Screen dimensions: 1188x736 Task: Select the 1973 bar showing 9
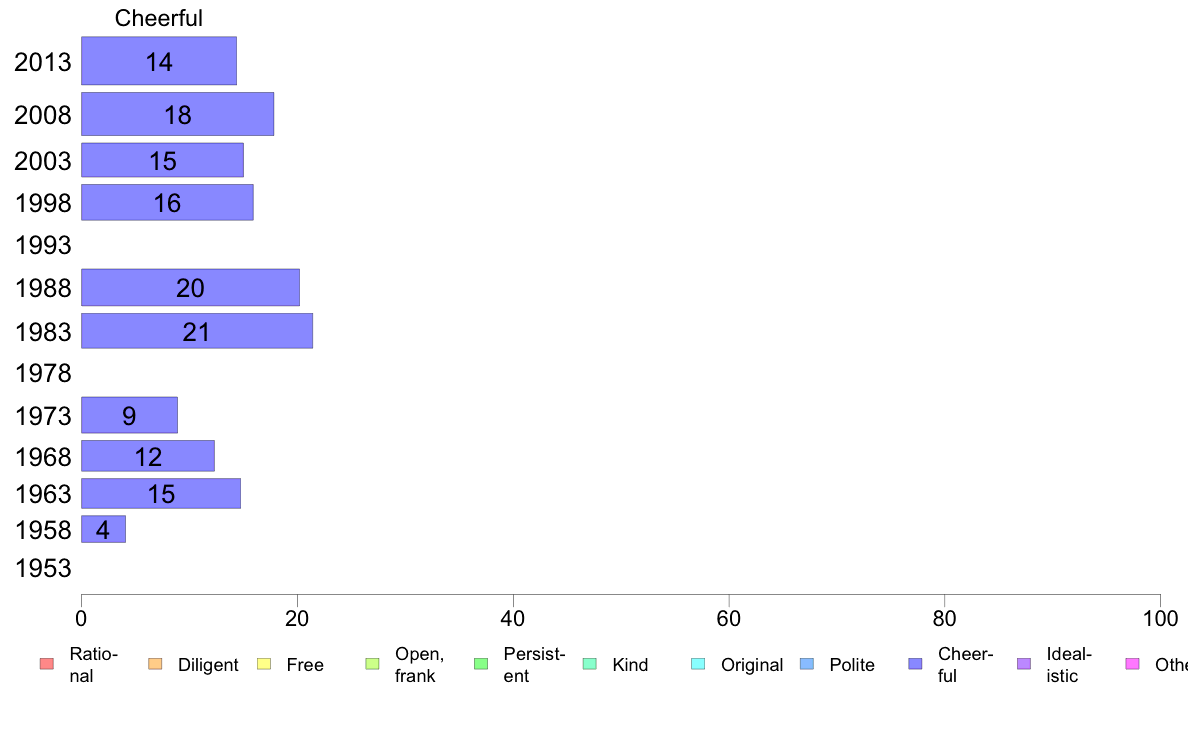pyautogui.click(x=129, y=415)
